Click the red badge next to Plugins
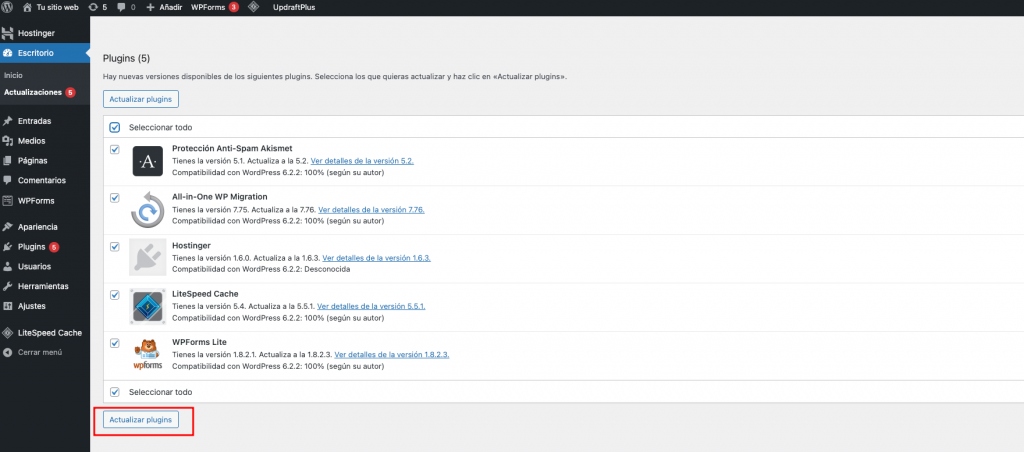The width and height of the screenshot is (1024, 452). click(x=54, y=247)
